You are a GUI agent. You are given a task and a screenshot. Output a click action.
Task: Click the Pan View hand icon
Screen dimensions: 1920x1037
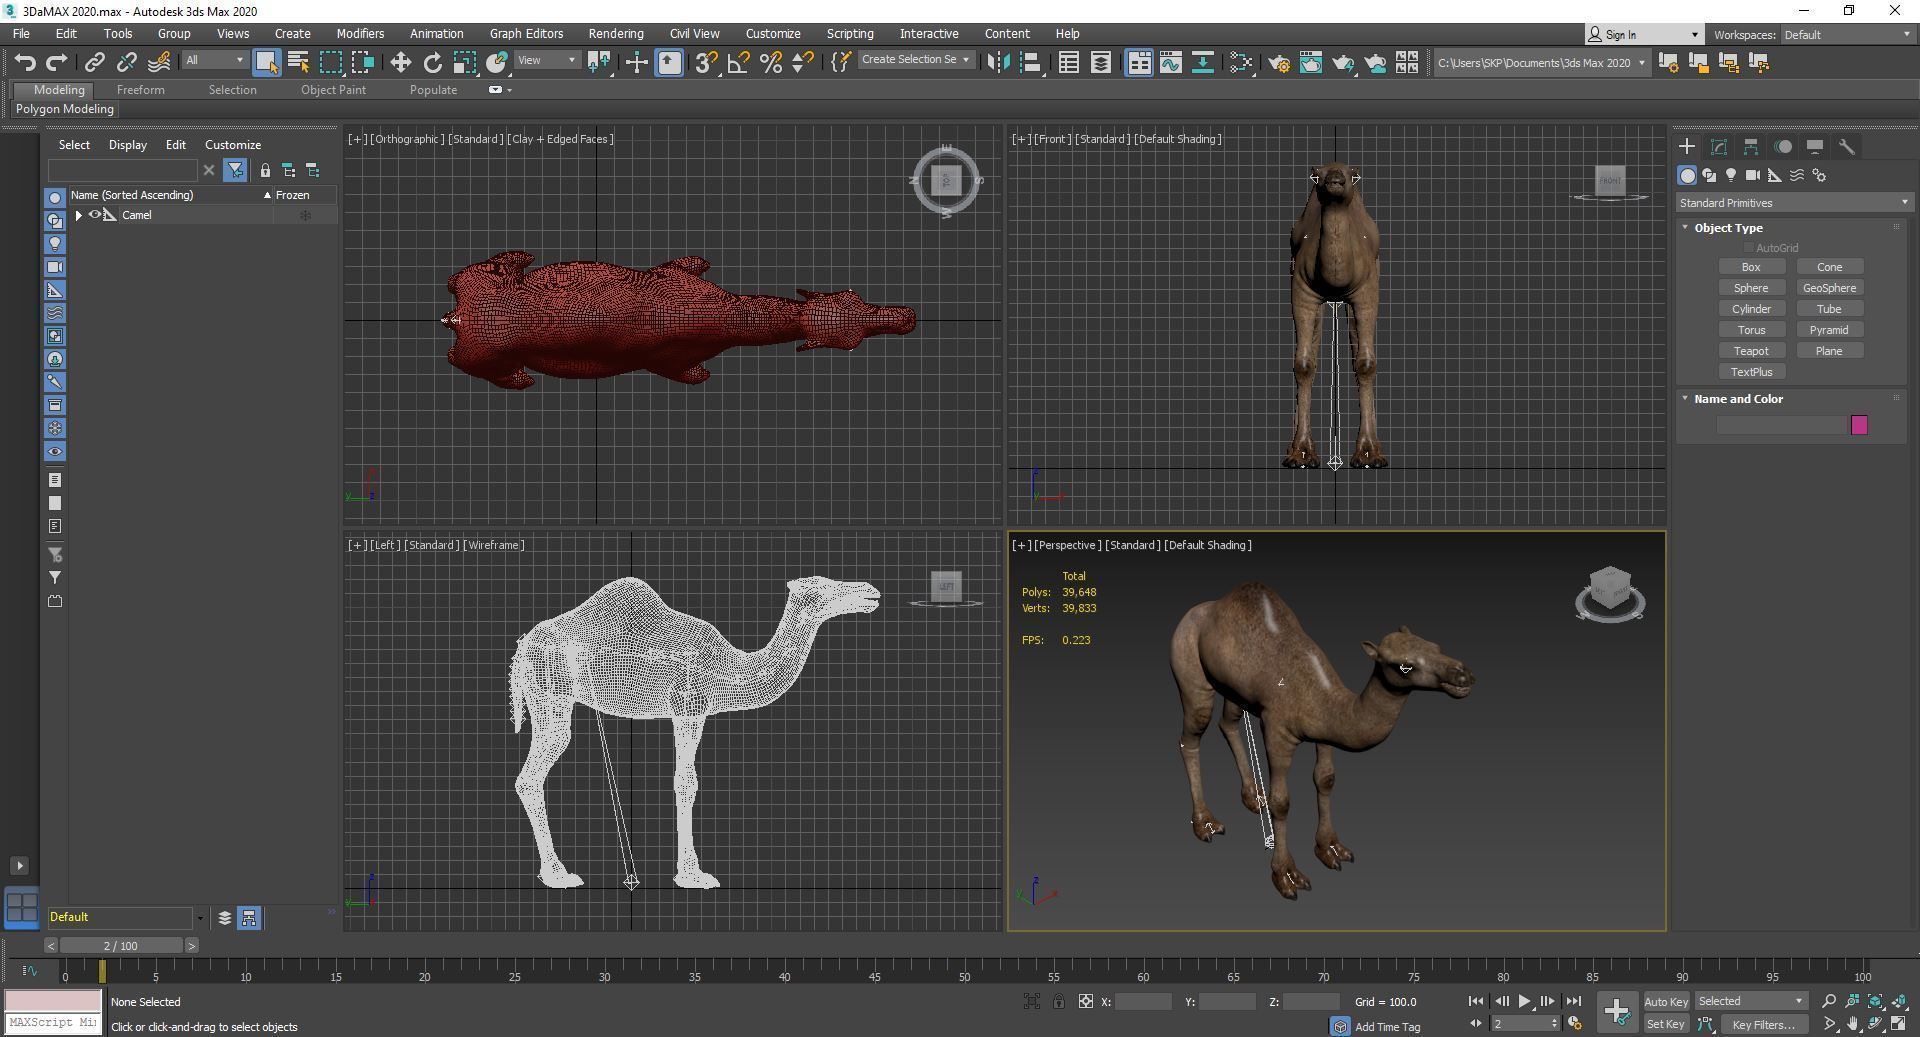(1852, 1024)
